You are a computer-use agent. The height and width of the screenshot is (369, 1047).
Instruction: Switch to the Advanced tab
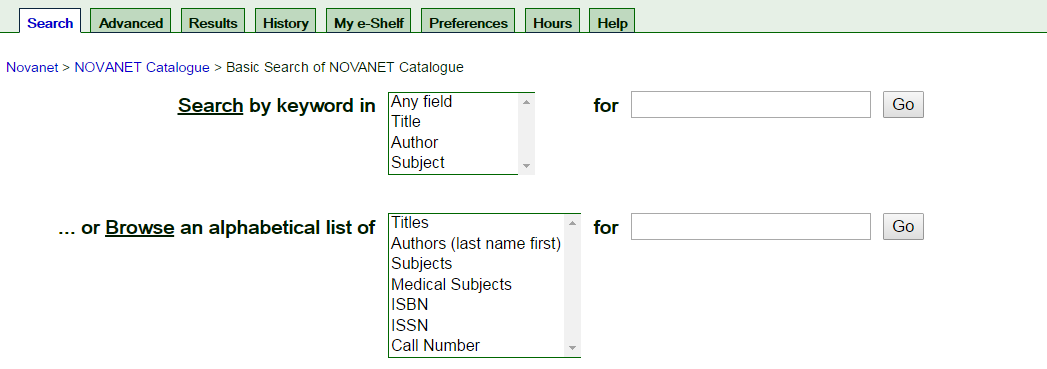(131, 22)
